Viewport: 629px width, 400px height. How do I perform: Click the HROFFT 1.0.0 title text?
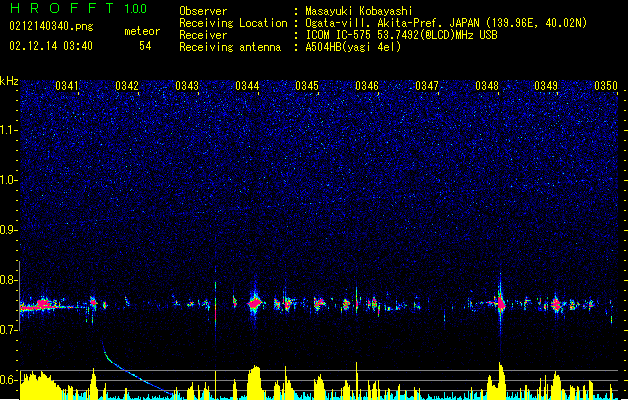click(x=79, y=8)
